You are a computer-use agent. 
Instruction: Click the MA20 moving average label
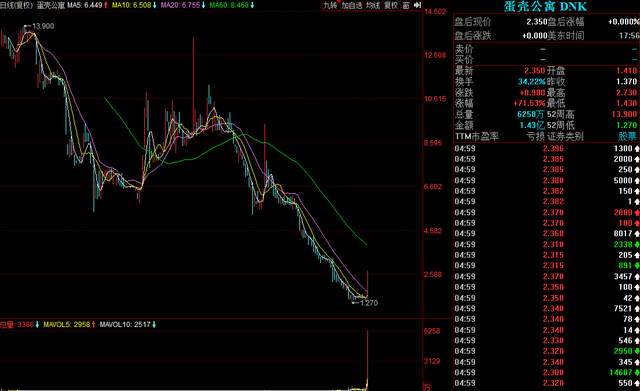click(x=180, y=5)
